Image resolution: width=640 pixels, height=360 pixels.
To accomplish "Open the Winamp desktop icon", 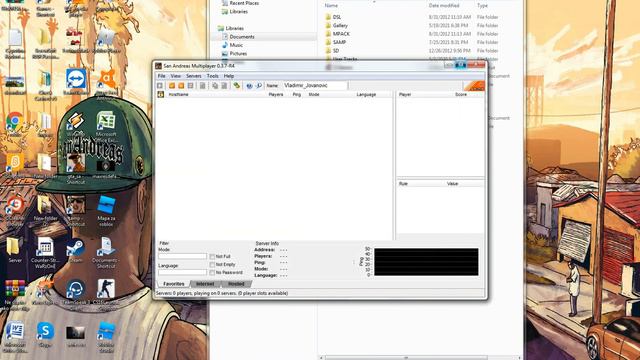I will 76,121.
